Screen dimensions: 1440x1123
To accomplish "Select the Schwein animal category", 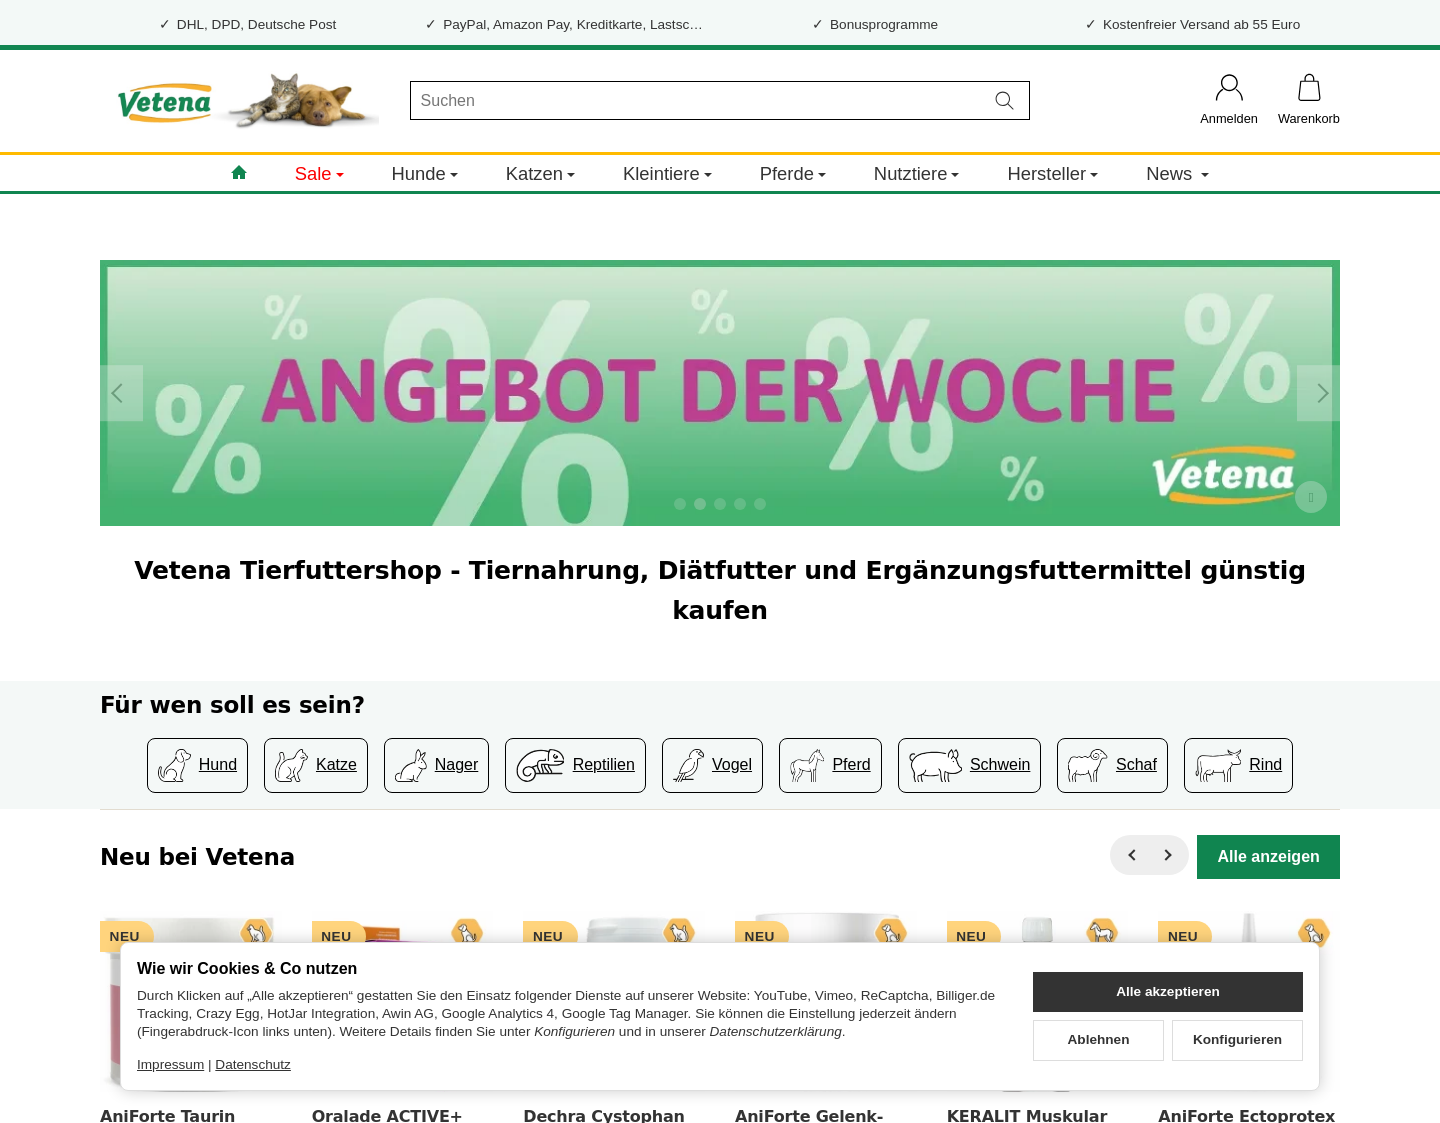I will click(969, 765).
